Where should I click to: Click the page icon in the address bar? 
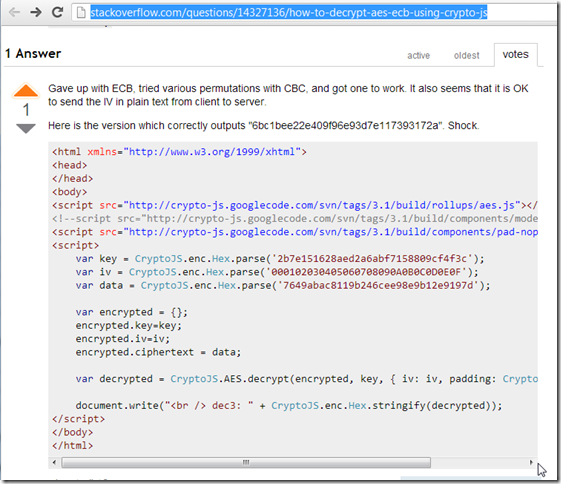[x=82, y=13]
